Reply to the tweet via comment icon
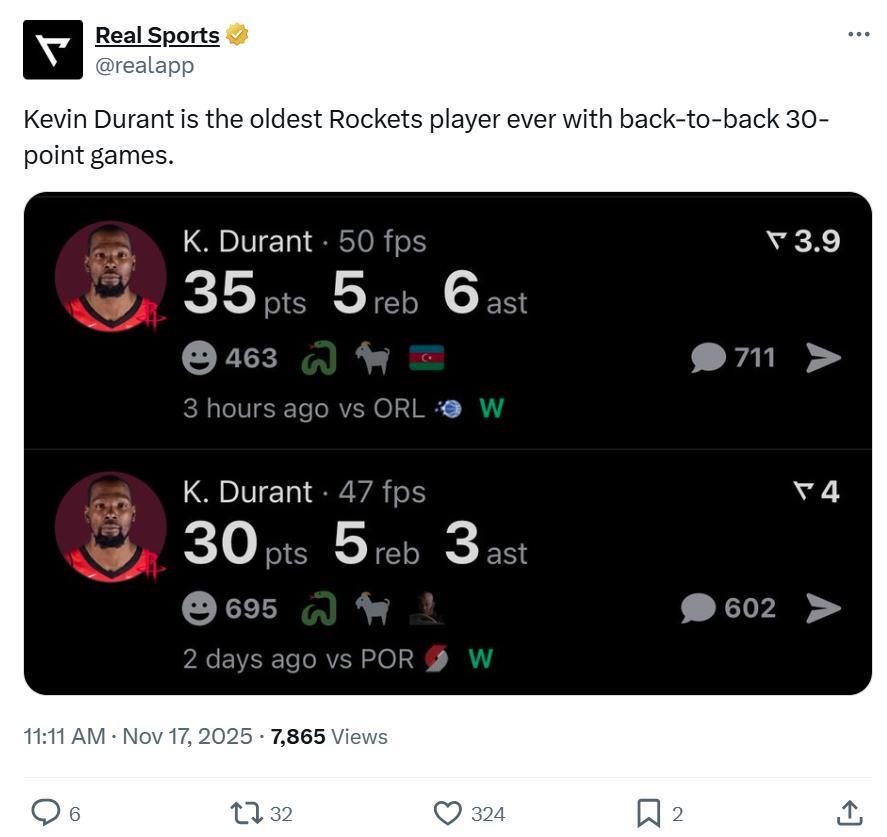 pyautogui.click(x=46, y=813)
